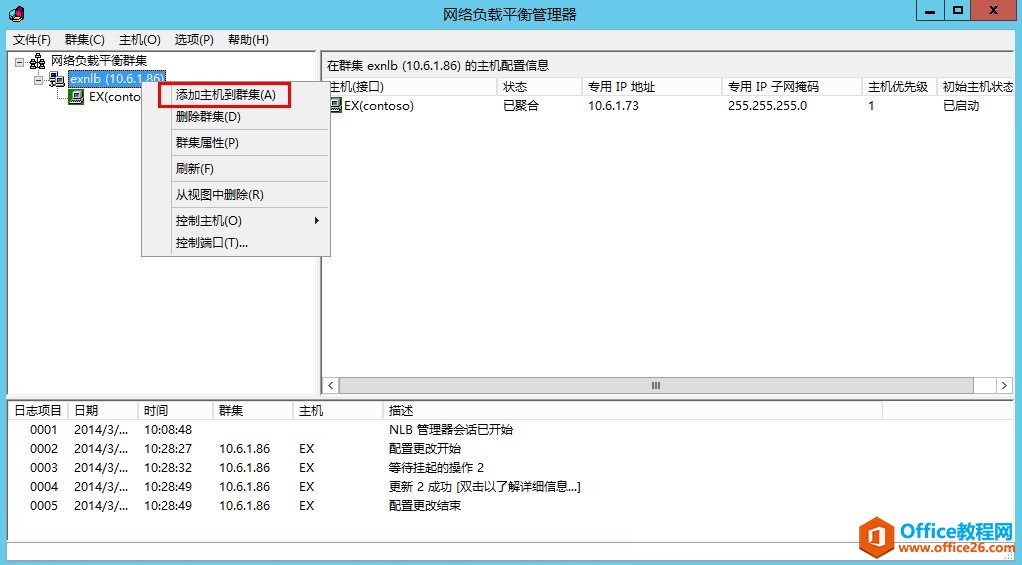
Task: Sort by 主机(接口) column header
Action: click(411, 87)
